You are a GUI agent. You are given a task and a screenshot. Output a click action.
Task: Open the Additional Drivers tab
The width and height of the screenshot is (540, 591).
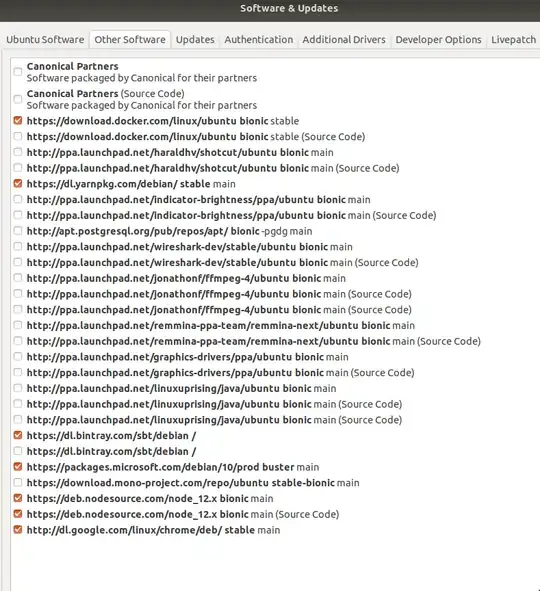(344, 40)
